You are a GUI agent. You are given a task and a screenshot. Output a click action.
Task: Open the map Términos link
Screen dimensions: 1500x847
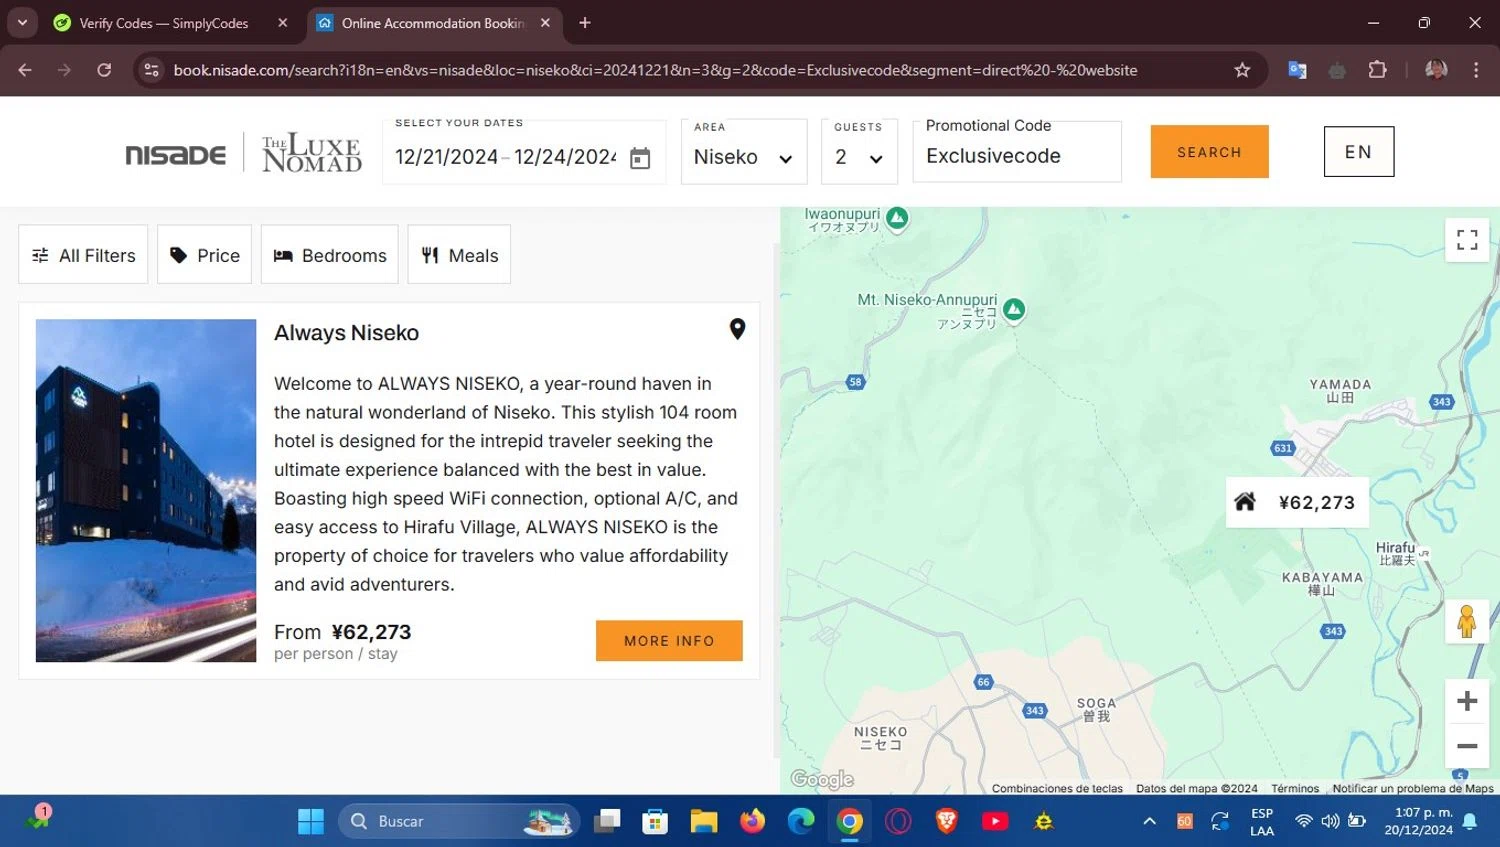1295,788
